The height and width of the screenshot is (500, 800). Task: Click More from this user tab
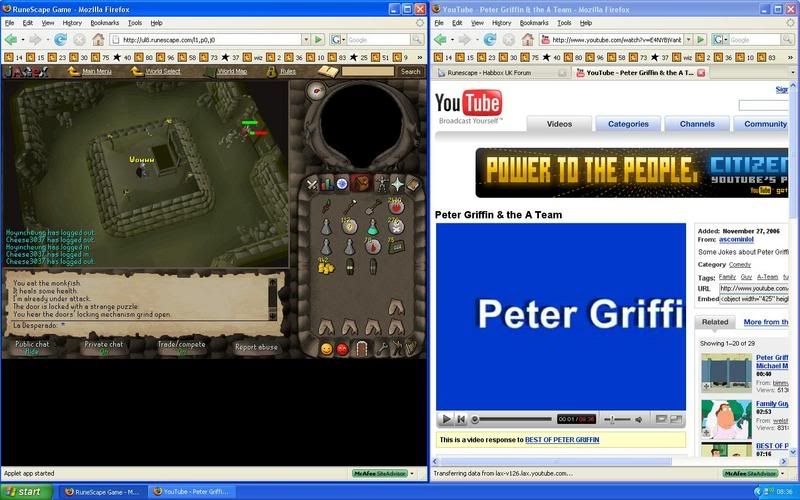(x=766, y=322)
